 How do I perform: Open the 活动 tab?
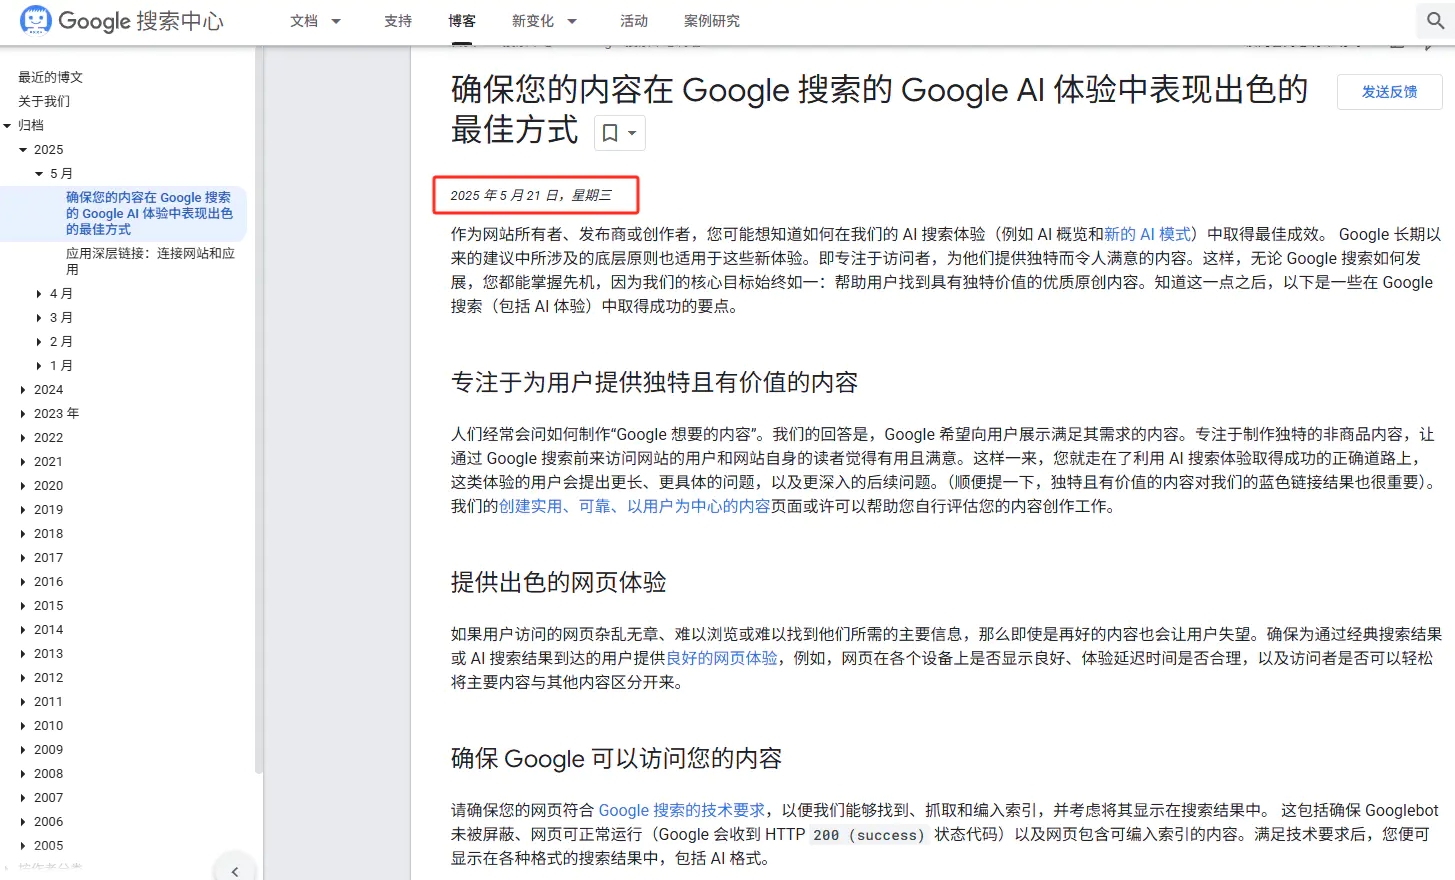pyautogui.click(x=634, y=21)
